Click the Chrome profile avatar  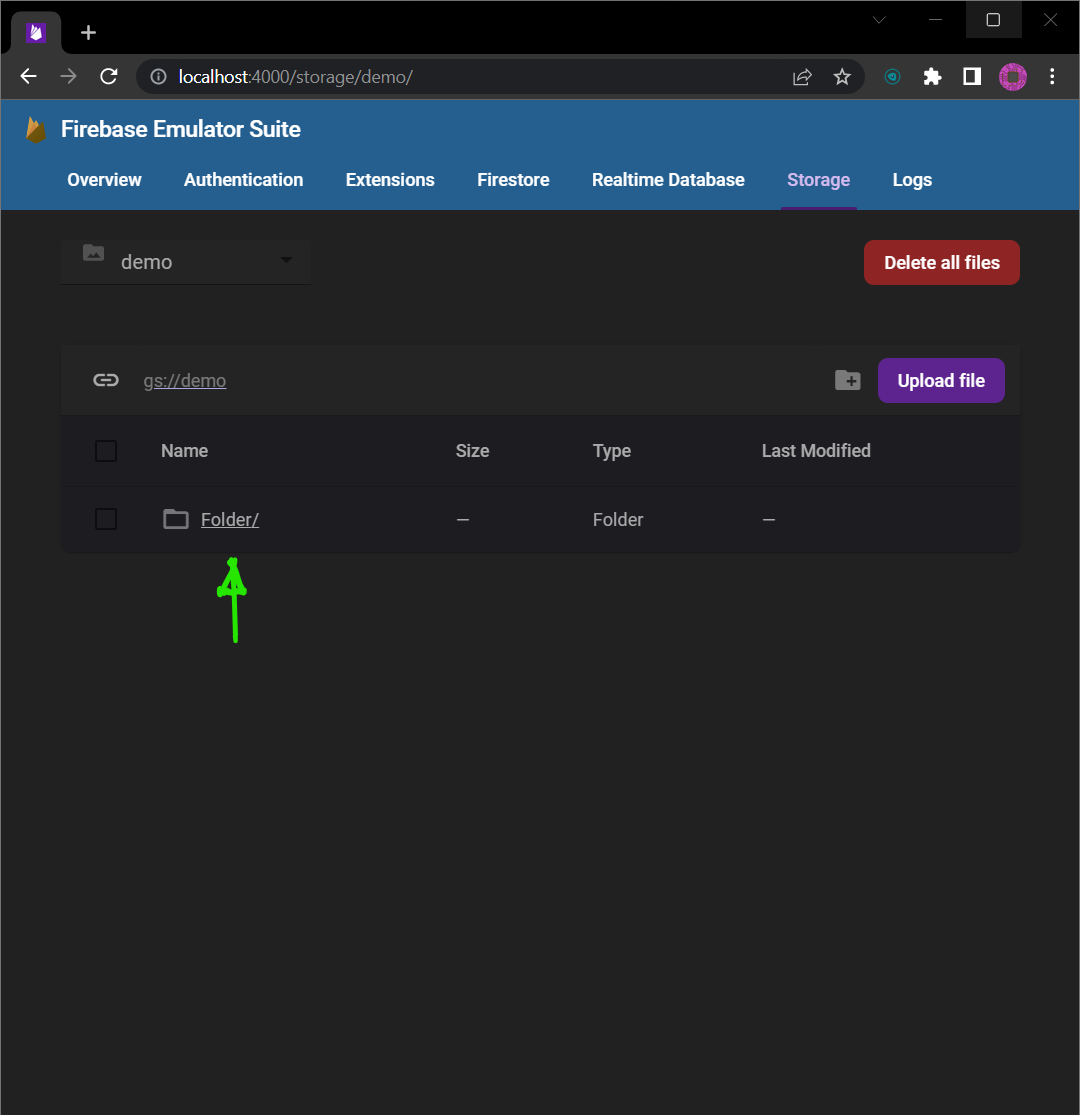click(x=1013, y=76)
